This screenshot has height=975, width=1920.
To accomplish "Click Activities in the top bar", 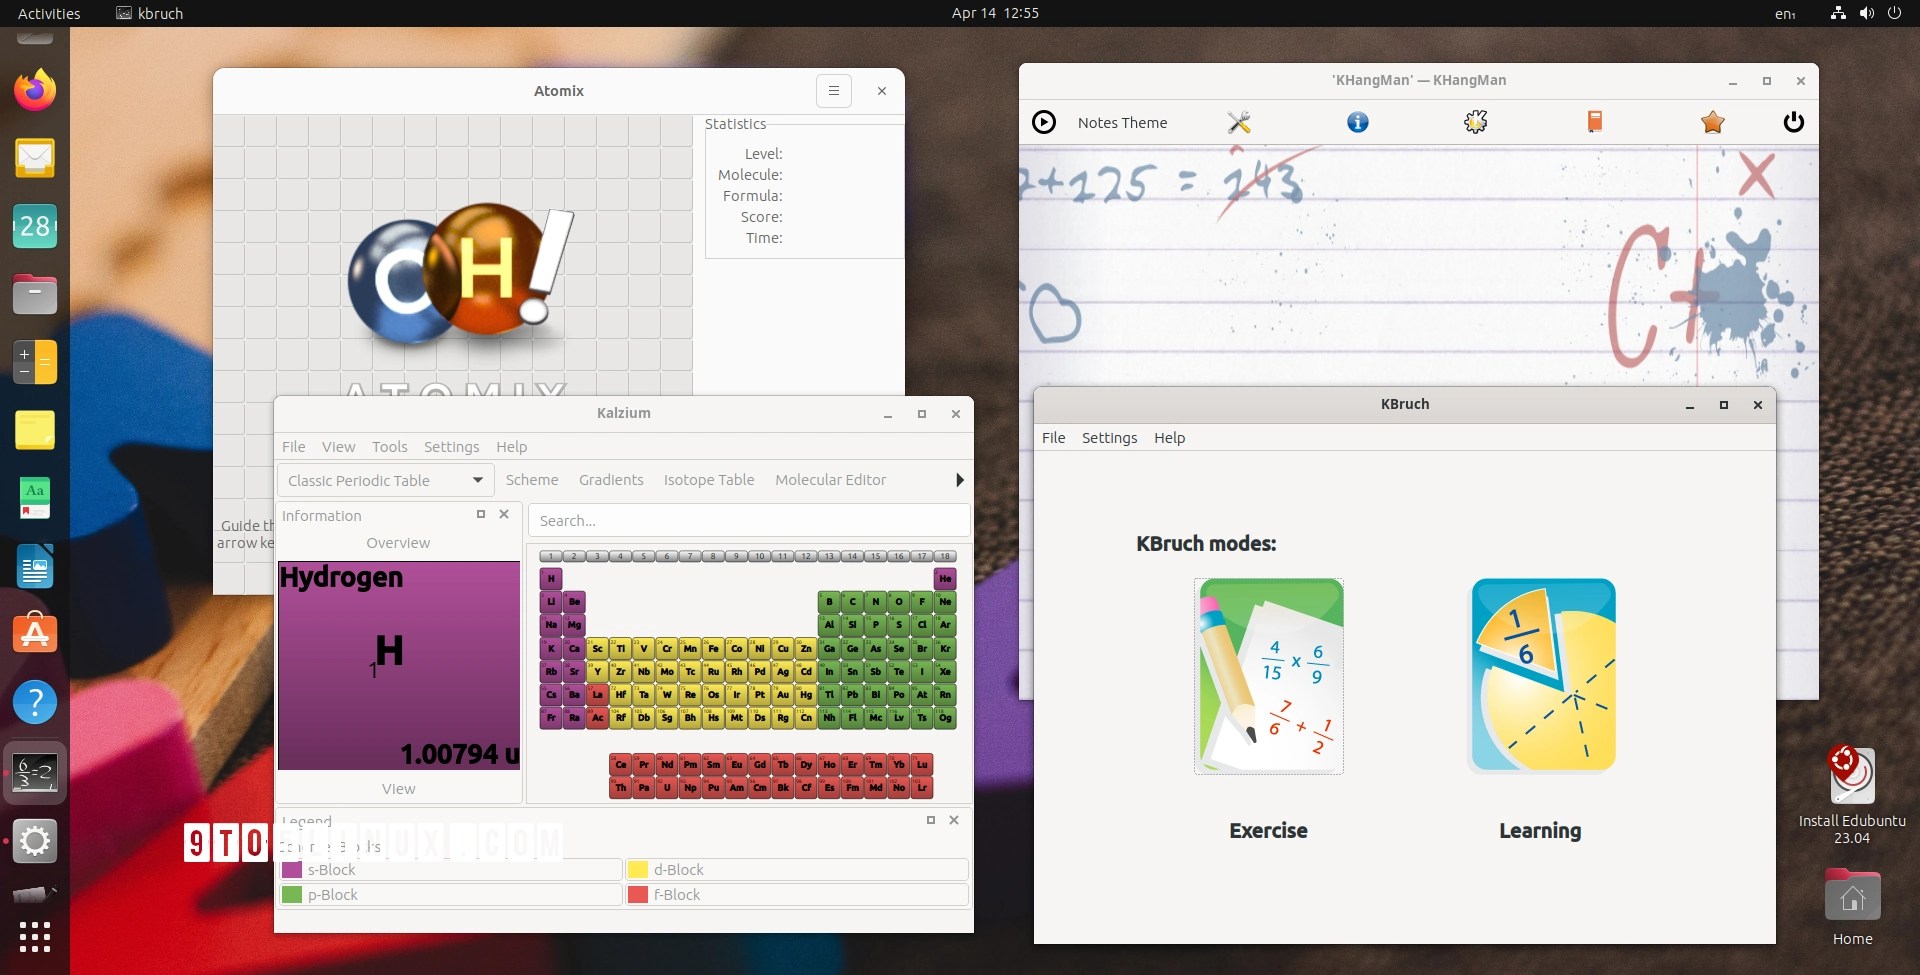I will (49, 13).
